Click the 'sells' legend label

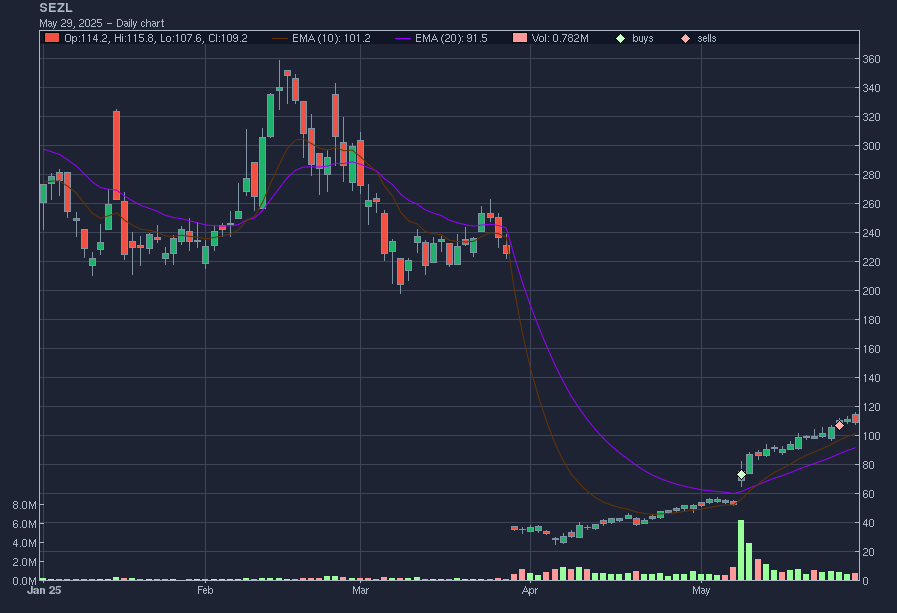[707, 38]
